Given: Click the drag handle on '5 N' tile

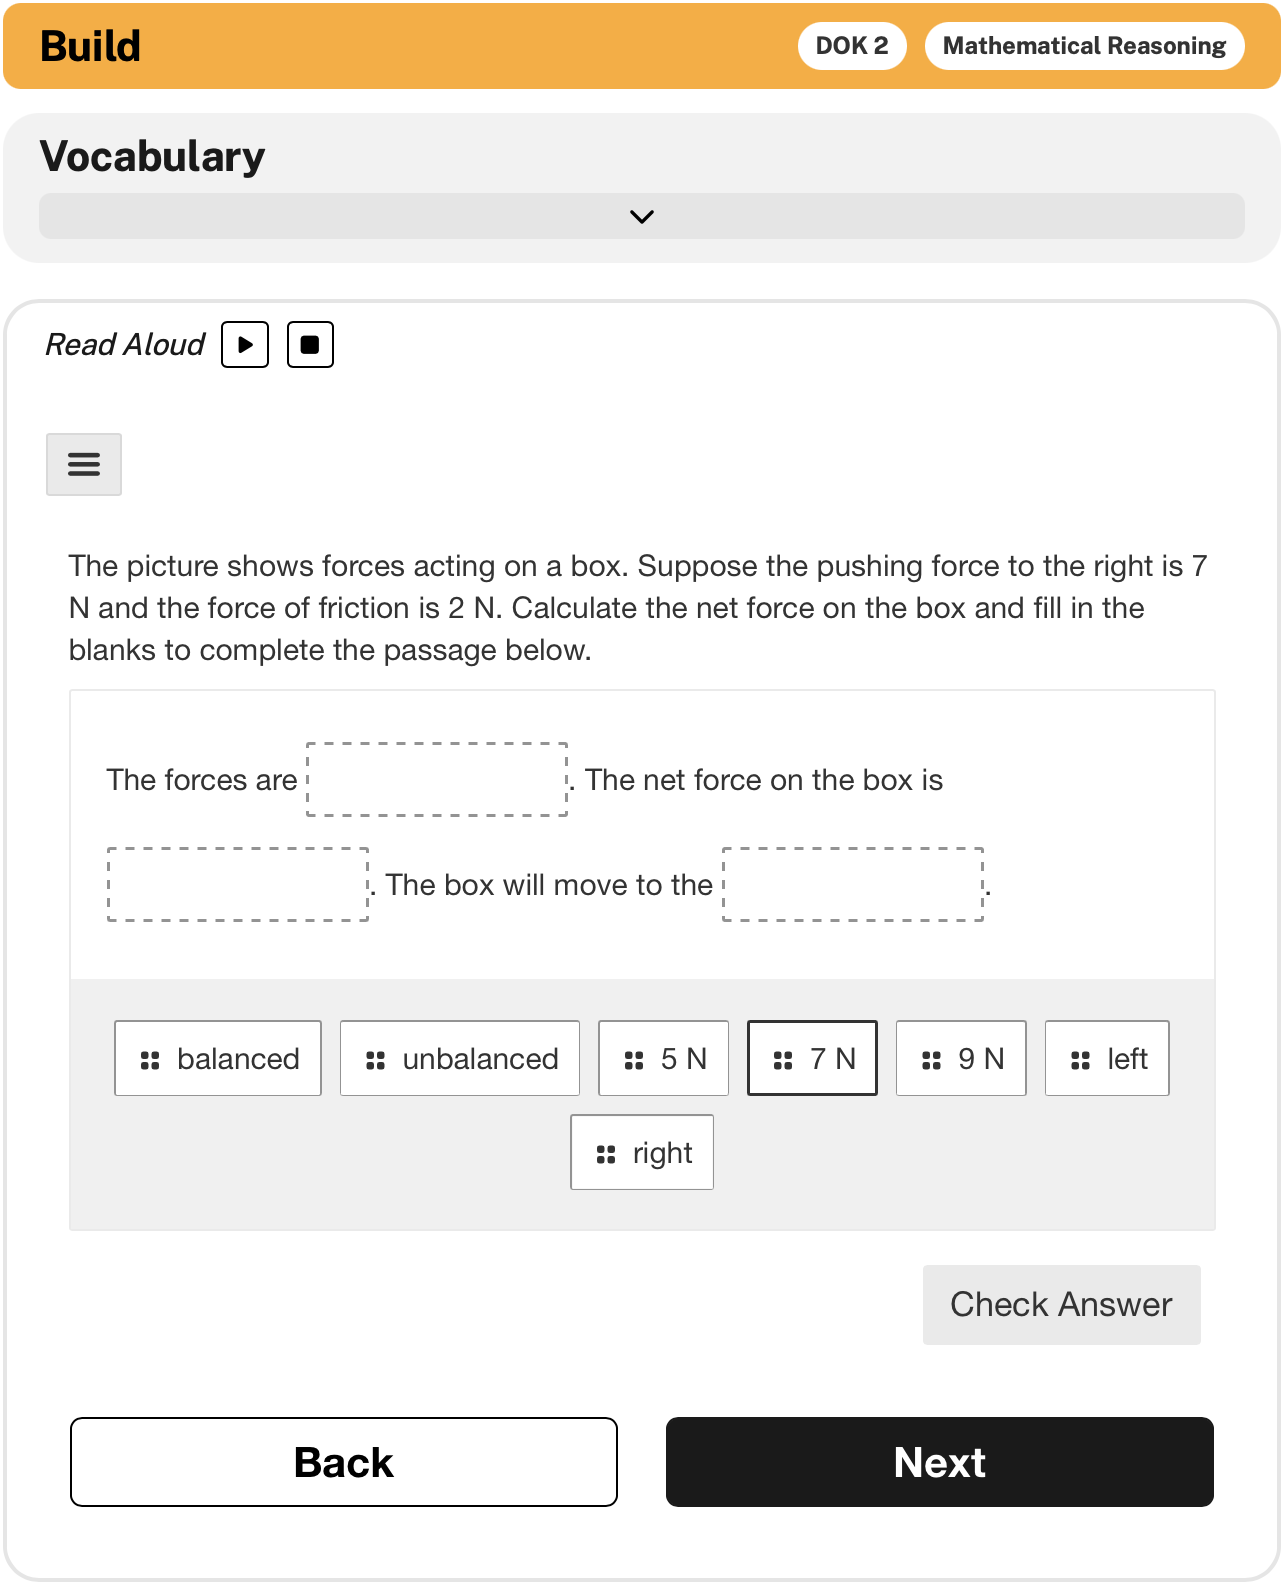Looking at the screenshot, I should 634,1060.
